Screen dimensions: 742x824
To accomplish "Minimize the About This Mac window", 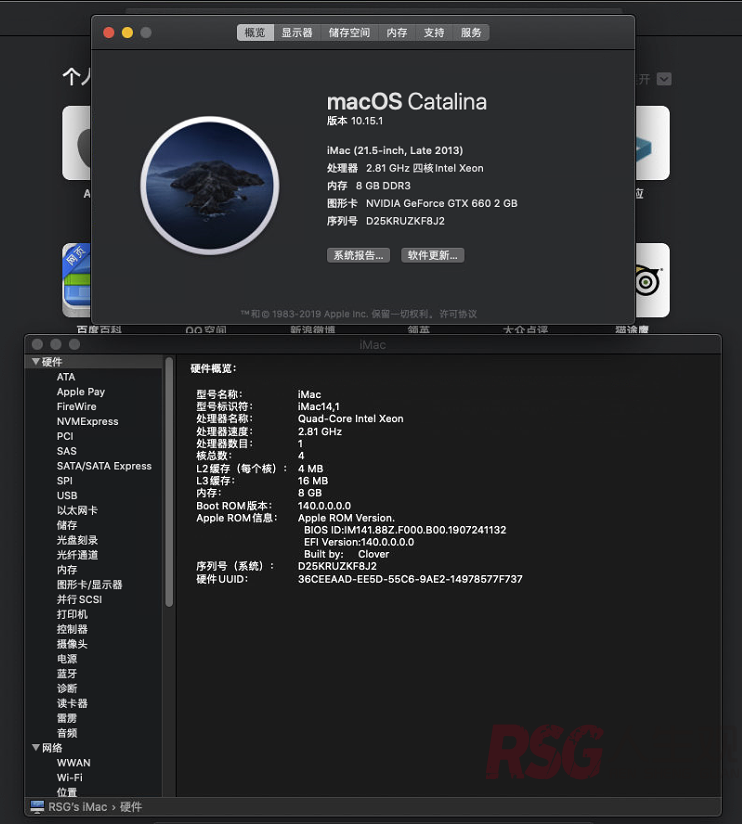I will [x=127, y=33].
